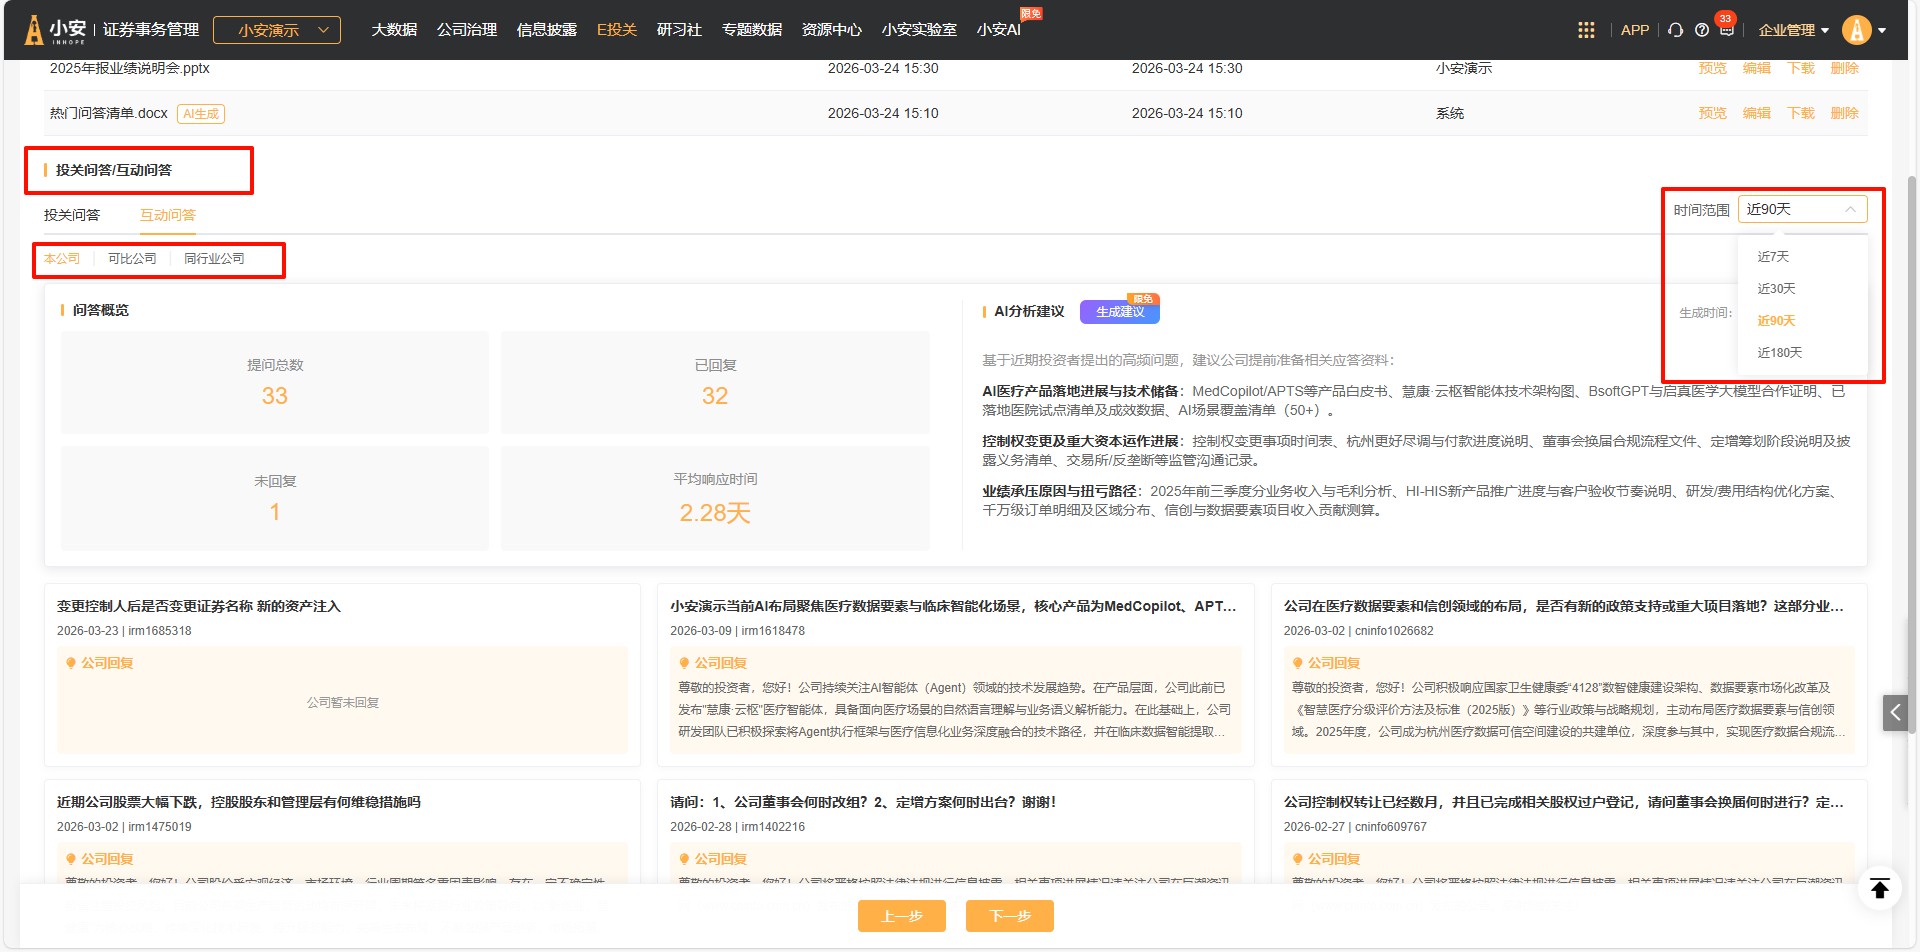
Task: Click the user avatar in top bar
Action: coord(1857,30)
